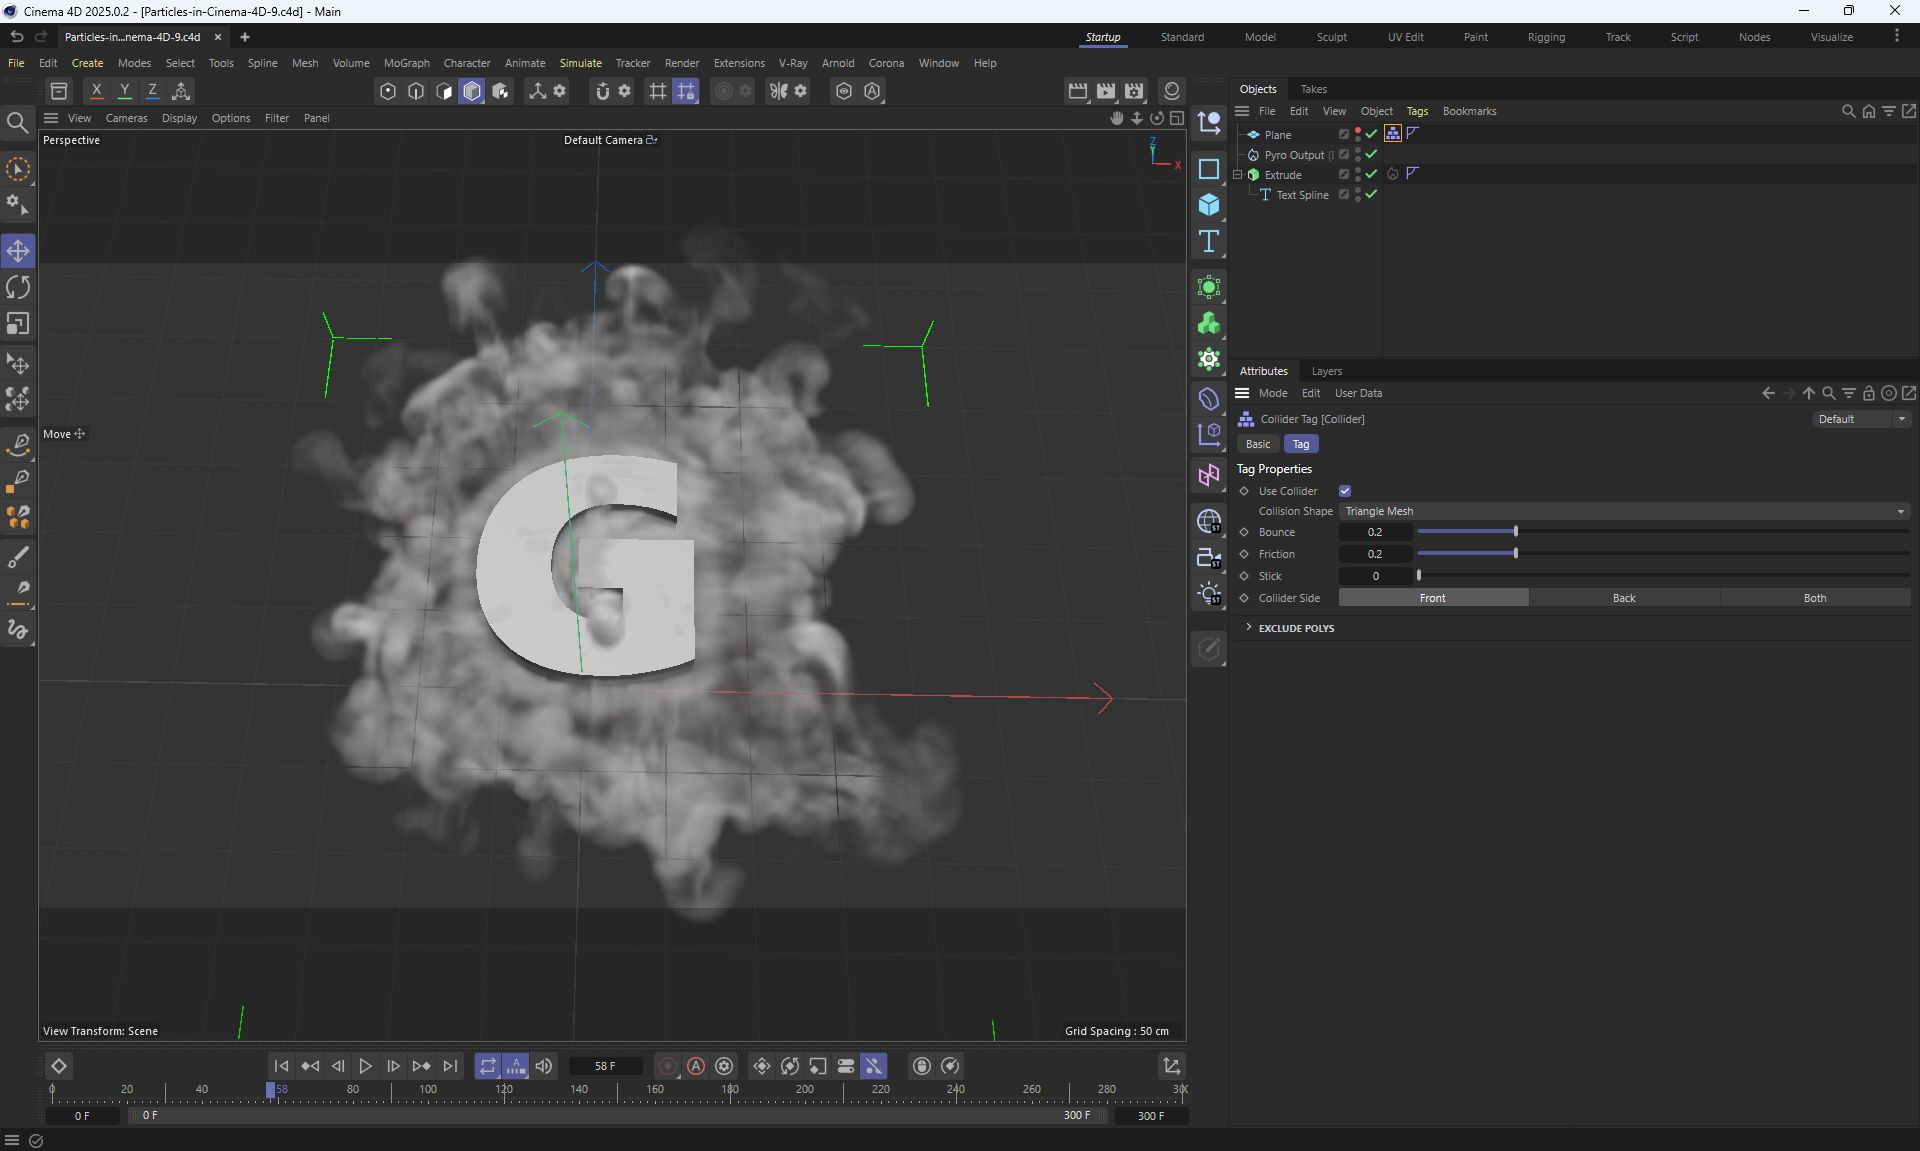
Task: Click the Cube primitive icon
Action: (1209, 205)
